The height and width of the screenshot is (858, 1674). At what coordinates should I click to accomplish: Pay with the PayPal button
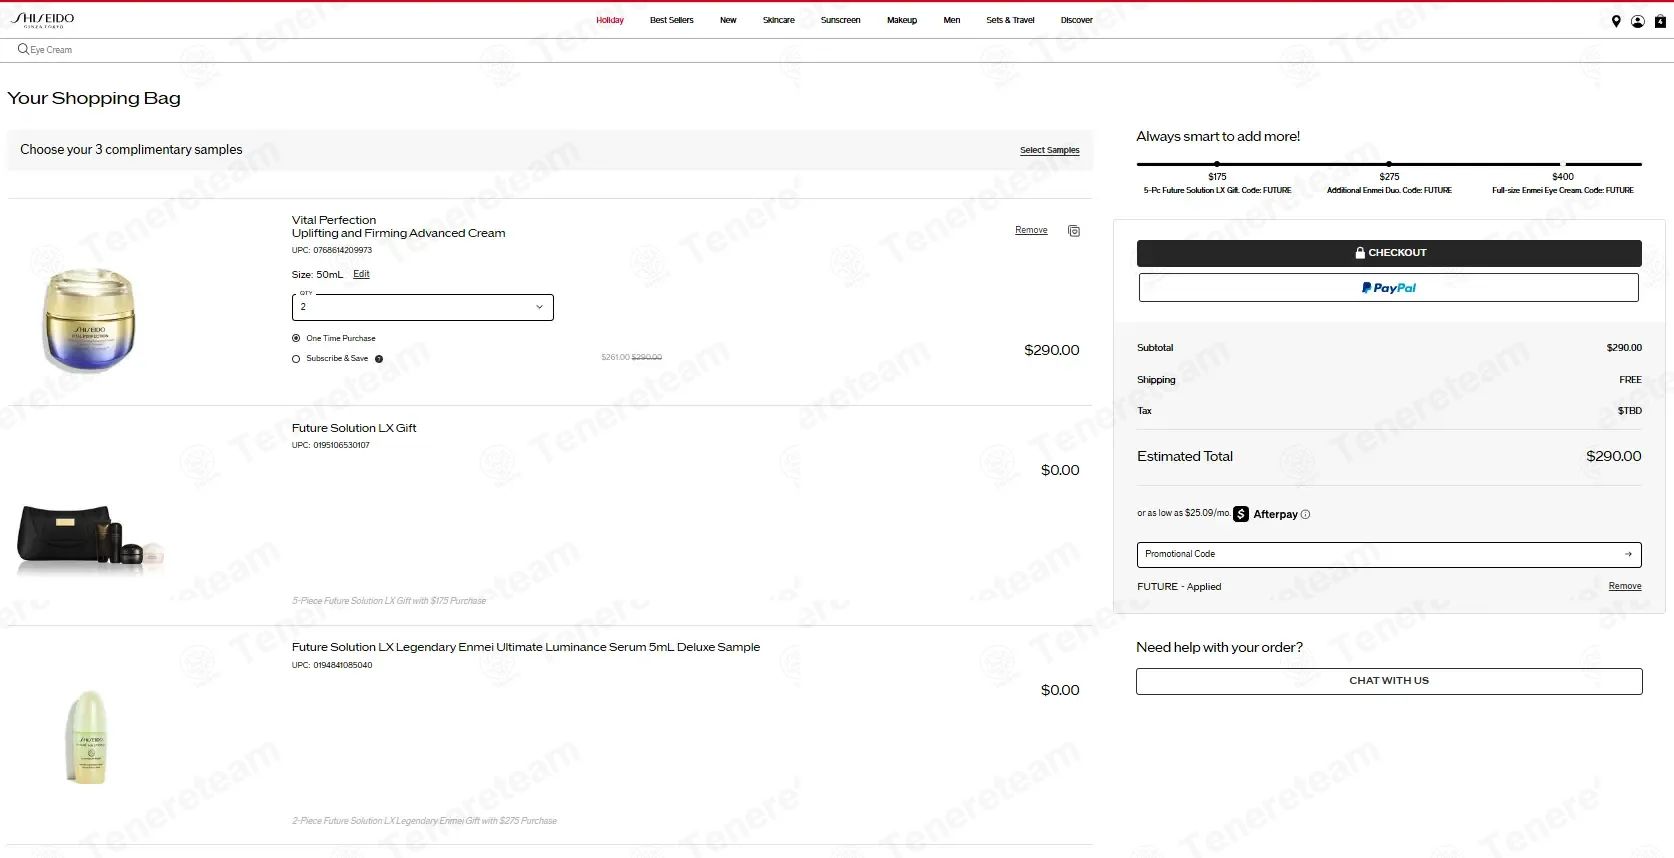[1389, 288]
